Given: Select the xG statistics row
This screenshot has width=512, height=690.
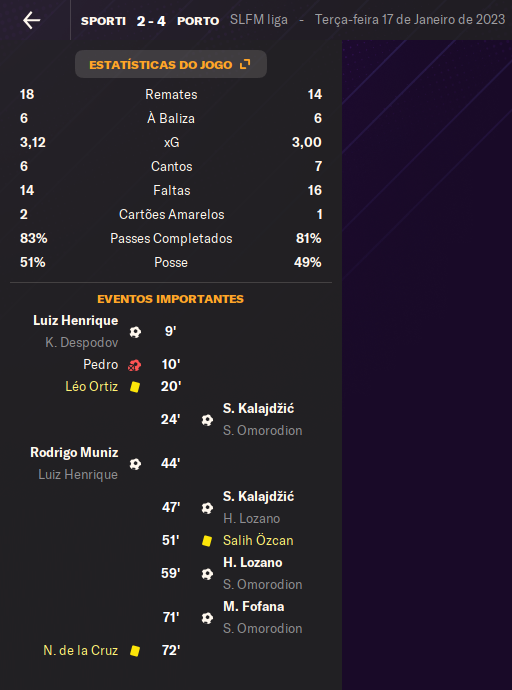Looking at the screenshot, I should [x=171, y=142].
